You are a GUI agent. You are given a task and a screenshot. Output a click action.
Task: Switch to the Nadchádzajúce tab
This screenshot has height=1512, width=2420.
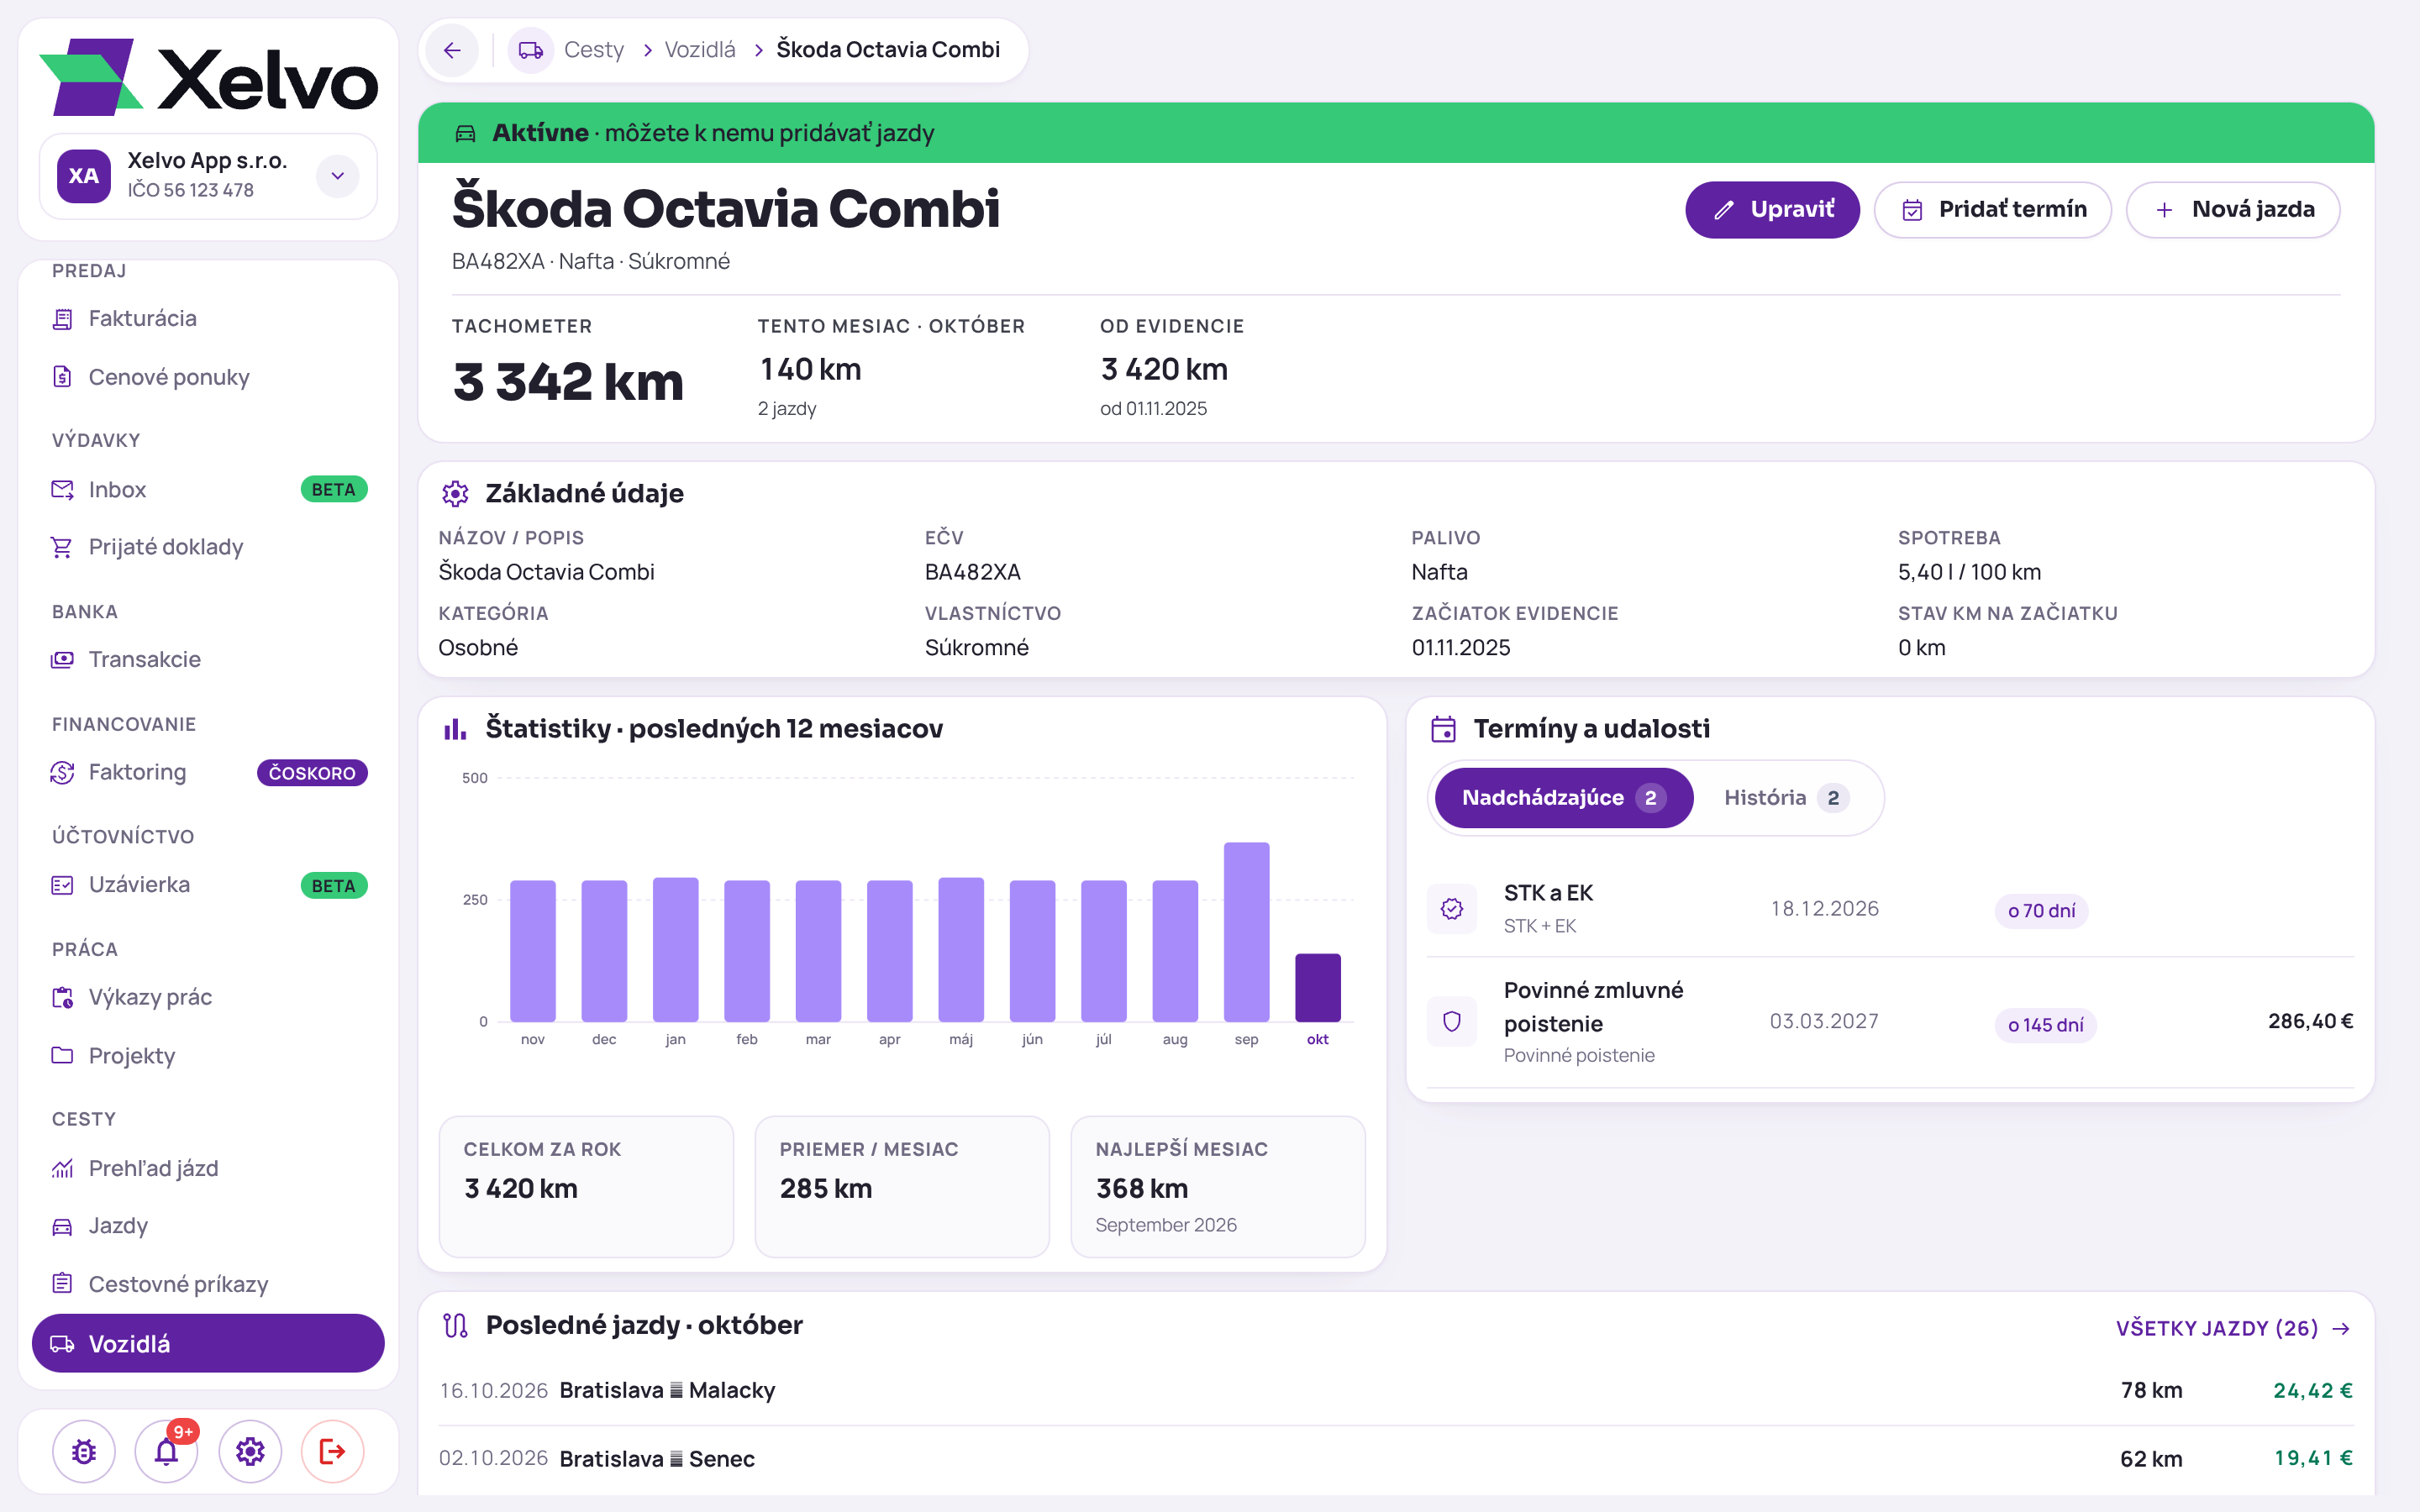[x=1564, y=798]
